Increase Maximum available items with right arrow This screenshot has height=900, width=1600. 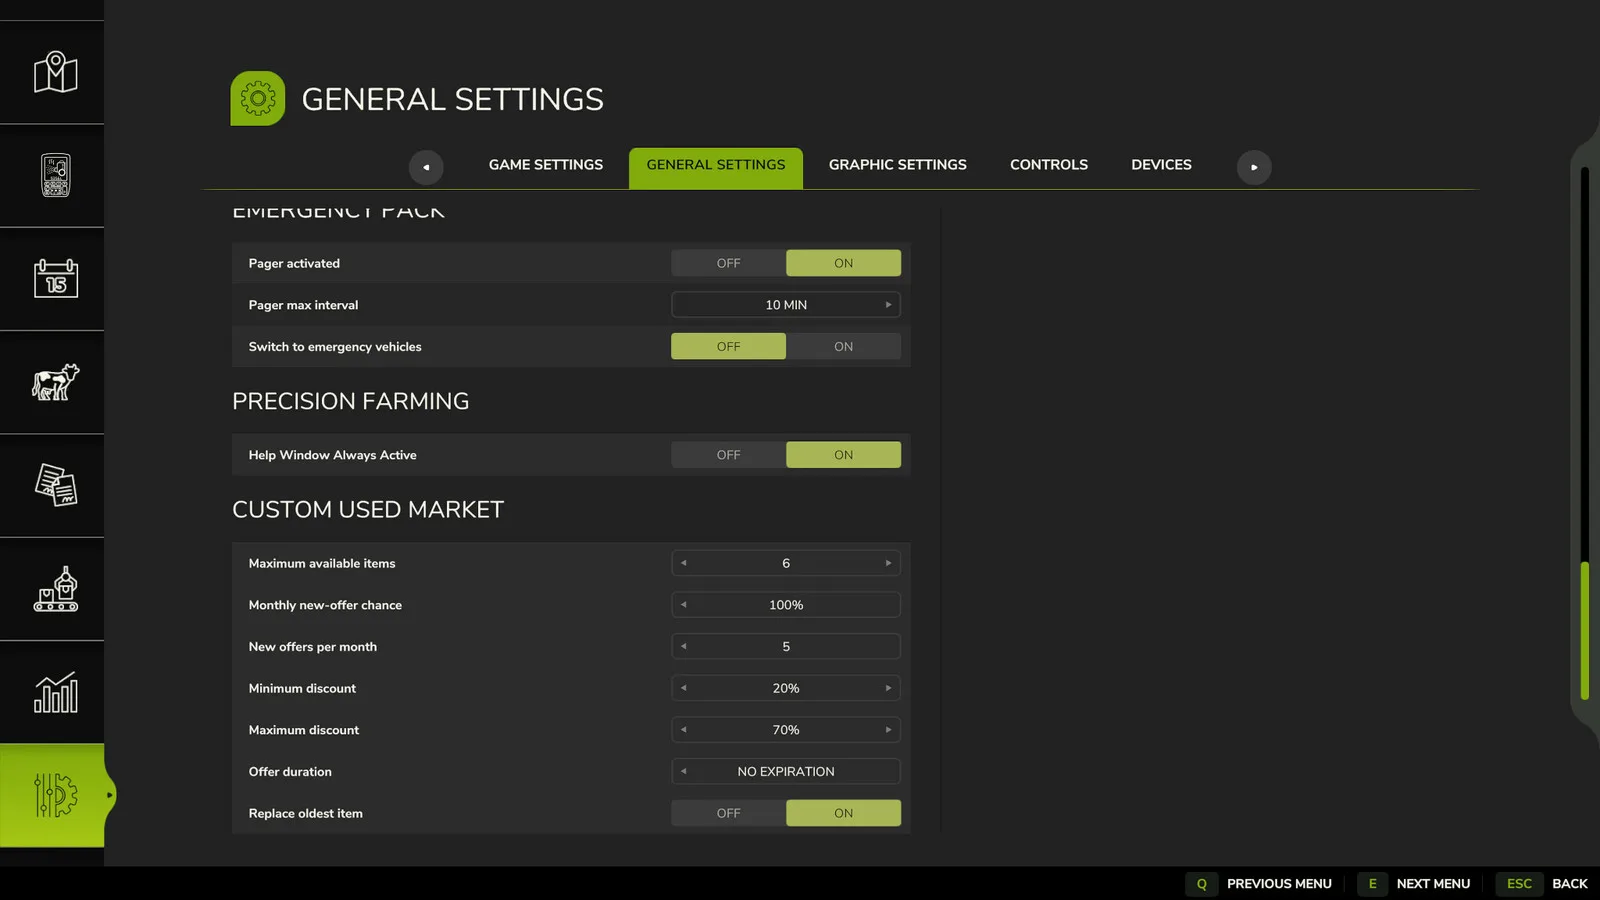coord(888,563)
